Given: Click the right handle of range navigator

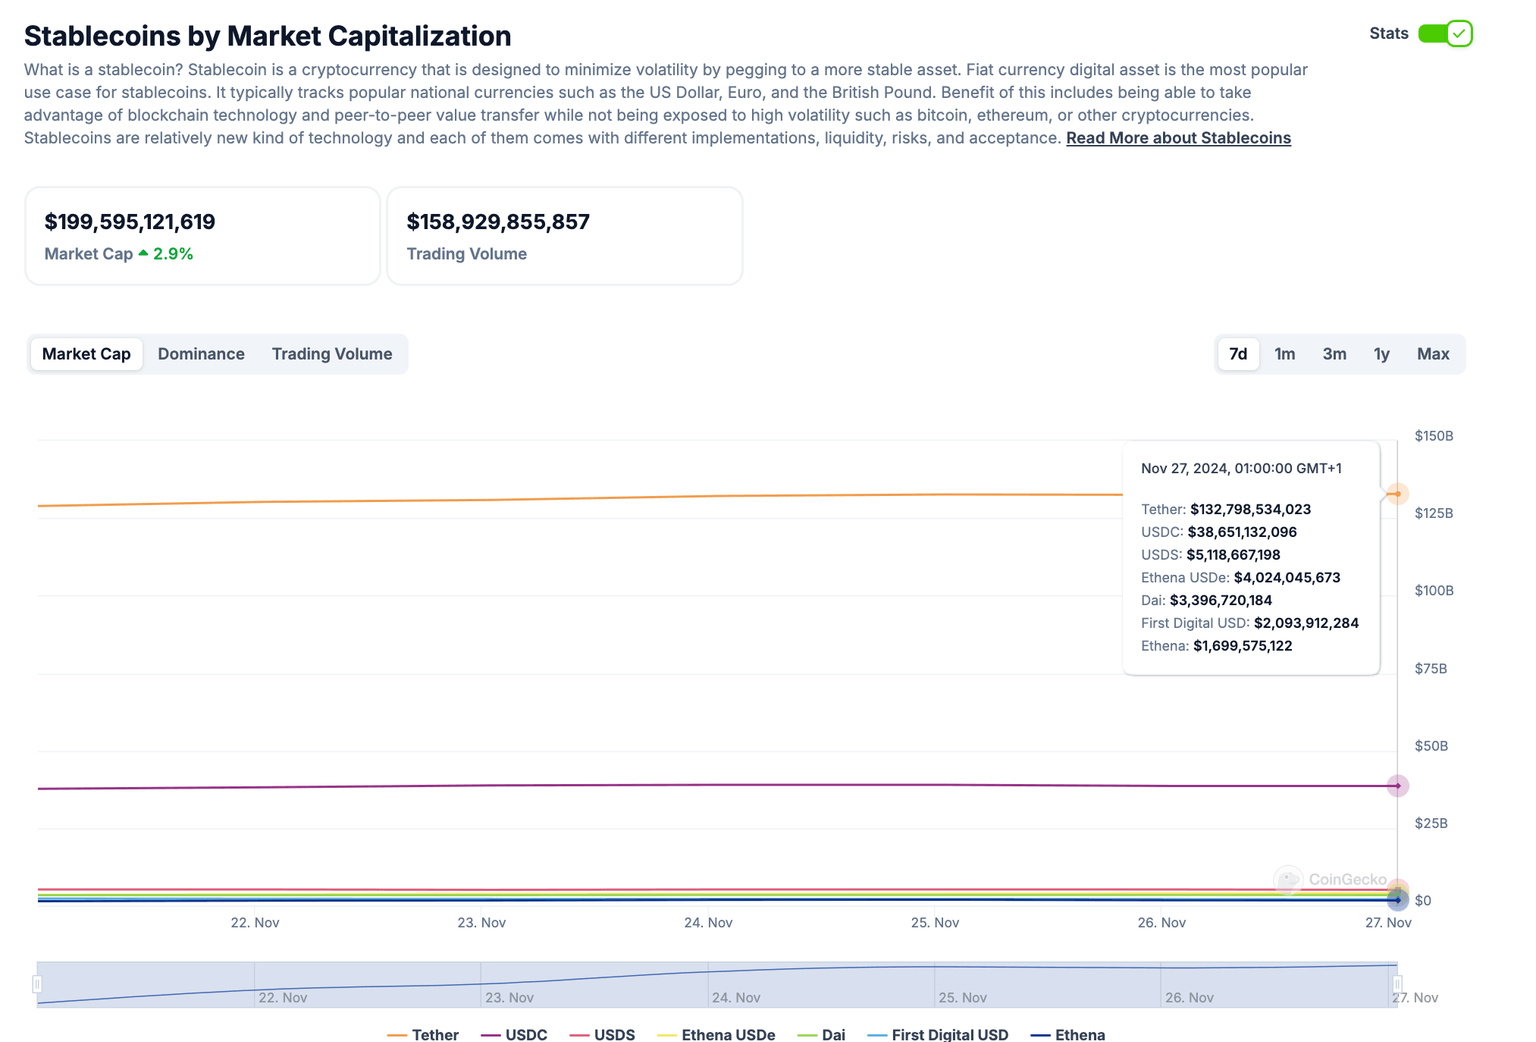Looking at the screenshot, I should [x=1397, y=984].
